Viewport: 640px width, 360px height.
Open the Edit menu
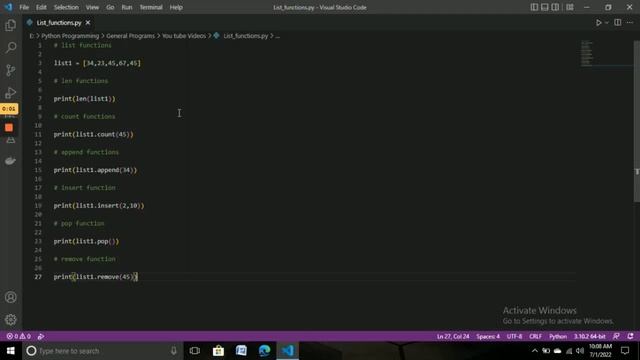click(x=41, y=7)
